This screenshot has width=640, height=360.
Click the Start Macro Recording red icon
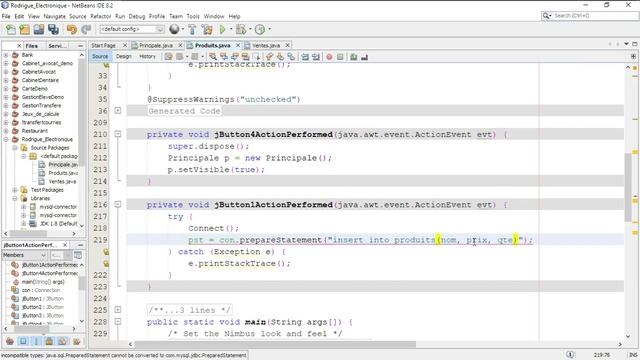[x=329, y=57]
